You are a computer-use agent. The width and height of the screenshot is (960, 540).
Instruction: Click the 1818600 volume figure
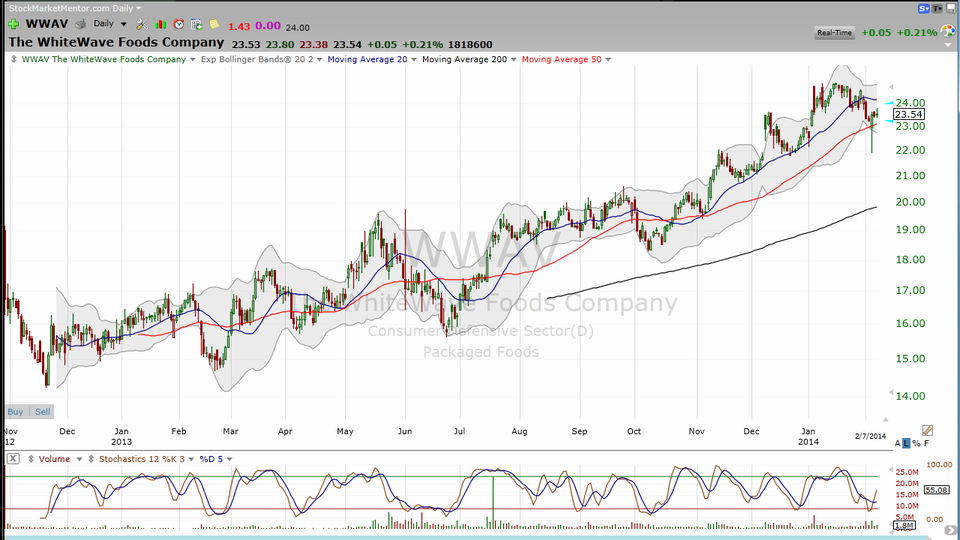tap(470, 45)
